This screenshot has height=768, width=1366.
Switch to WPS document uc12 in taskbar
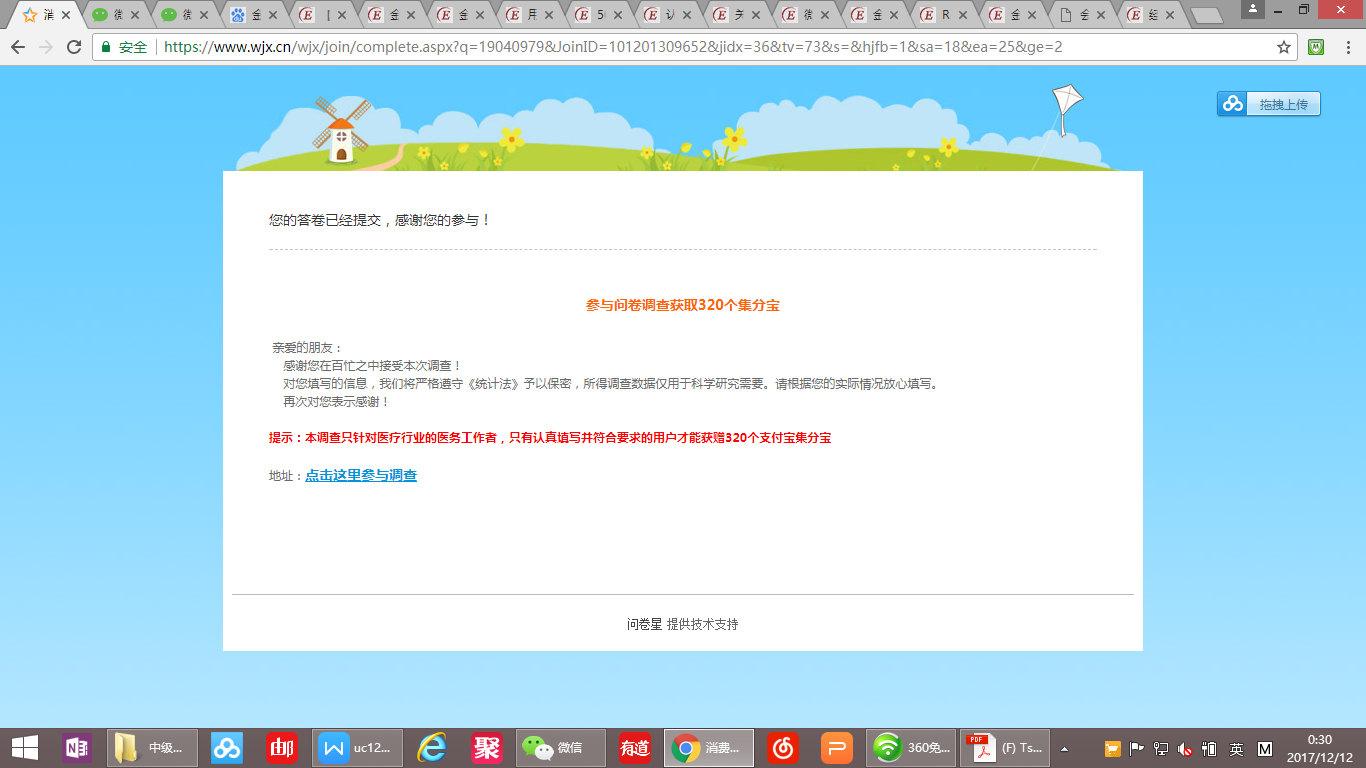359,748
